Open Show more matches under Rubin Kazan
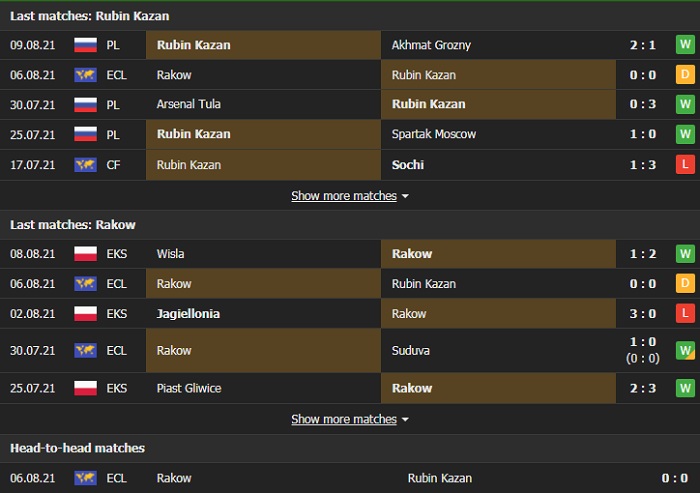The height and width of the screenshot is (493, 700). tap(344, 196)
